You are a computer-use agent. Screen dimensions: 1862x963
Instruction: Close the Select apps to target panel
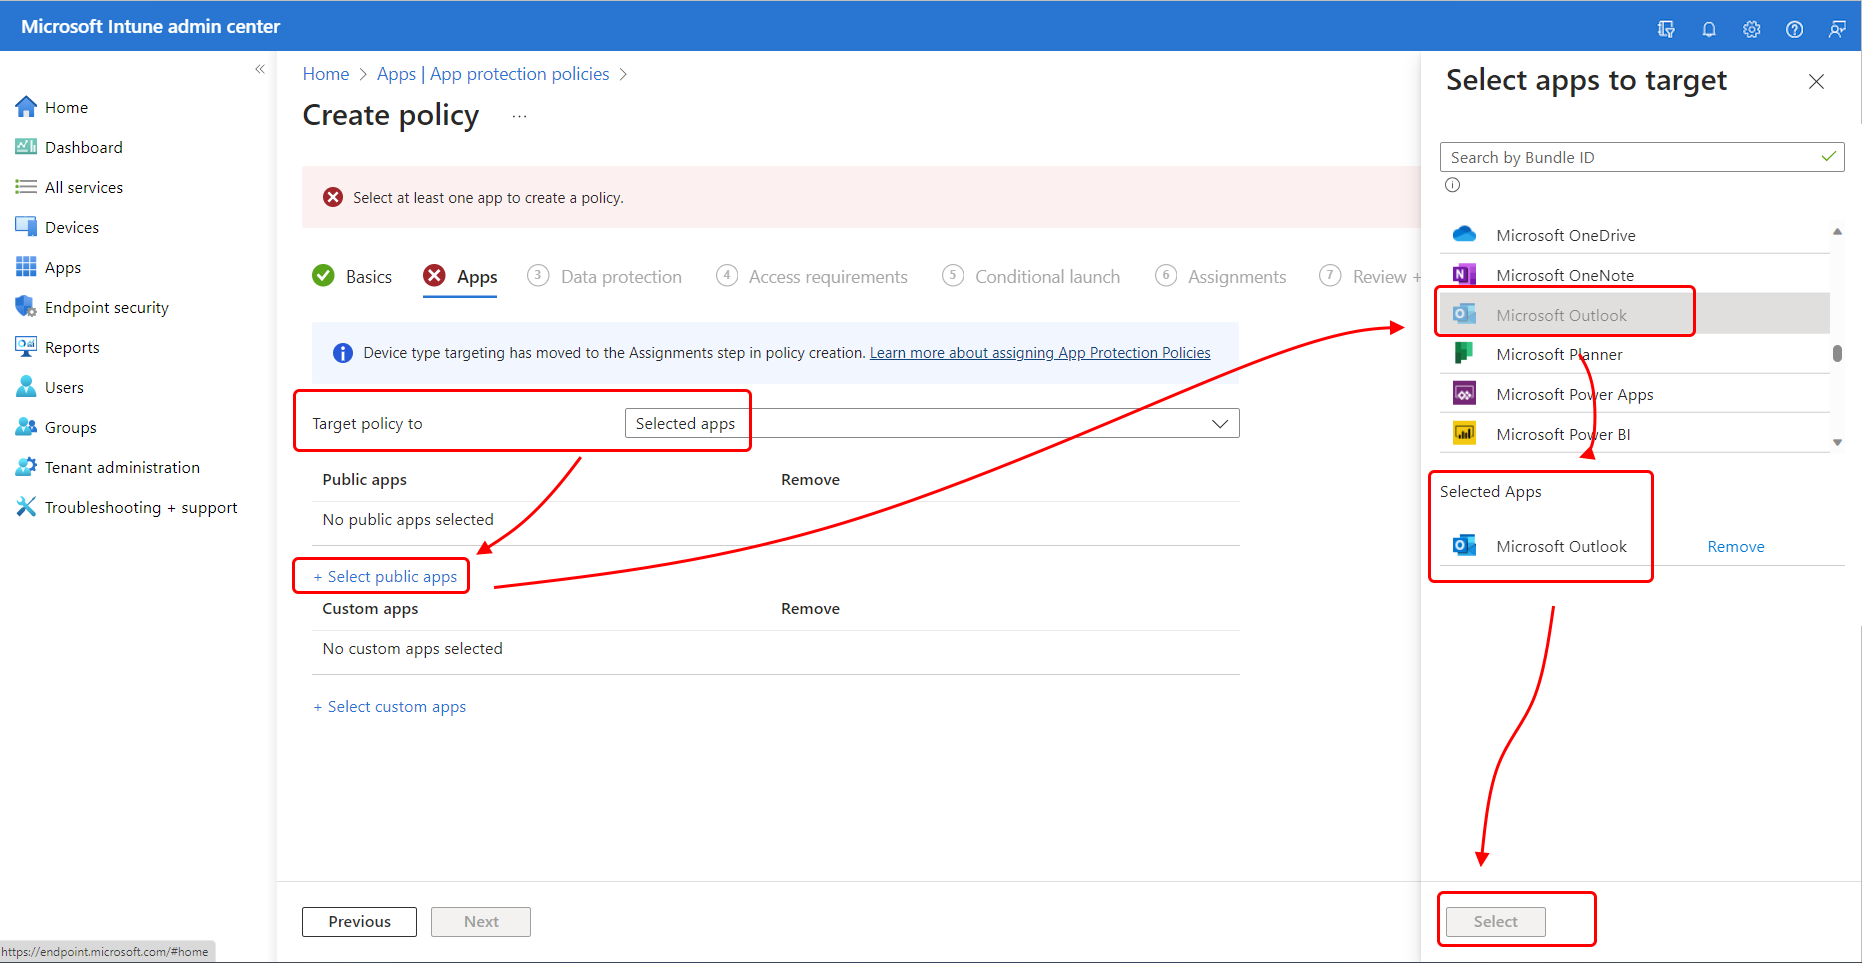point(1816,82)
